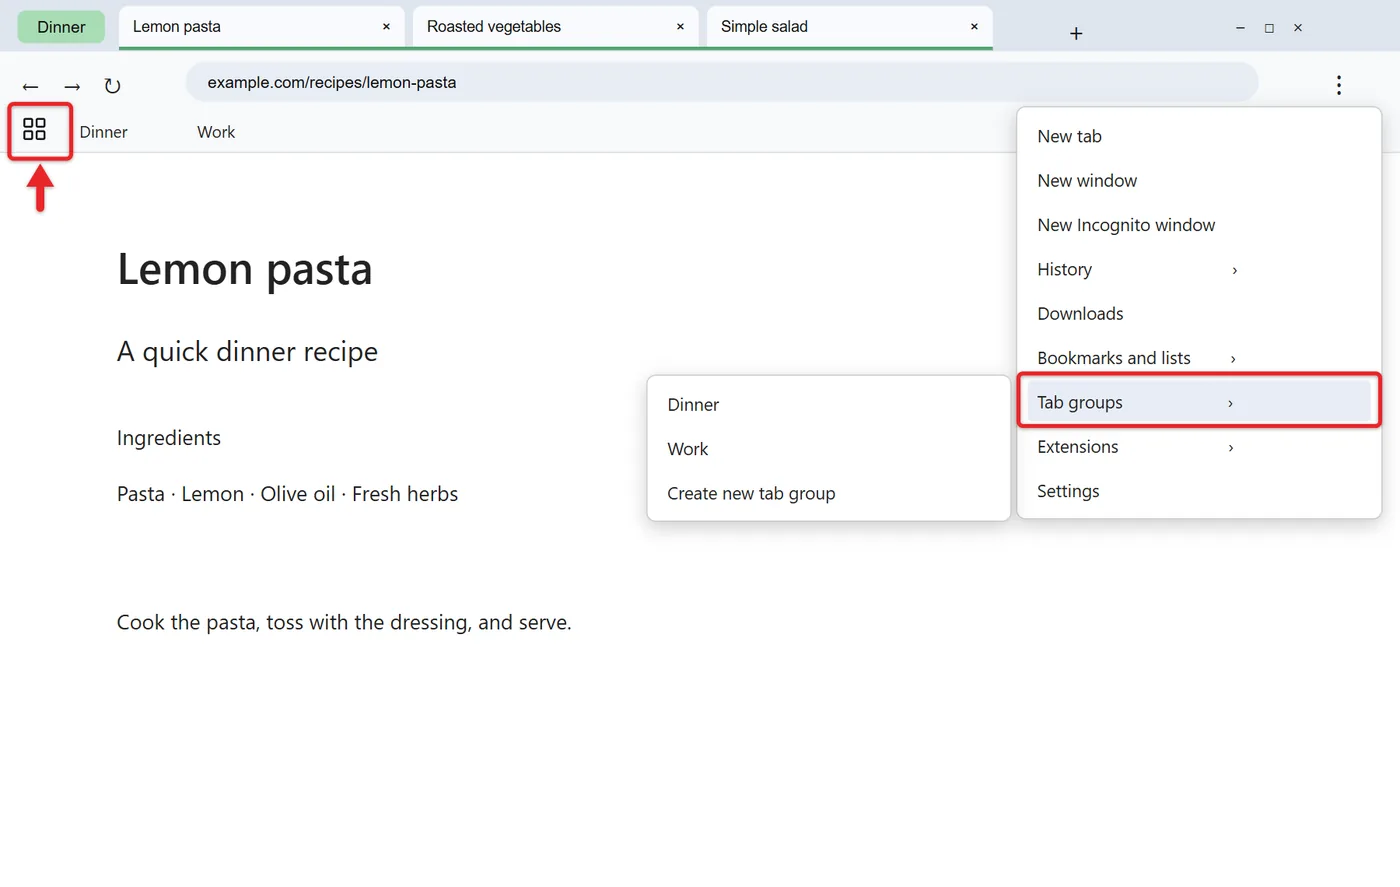Minimize the browser window

[x=1240, y=28]
